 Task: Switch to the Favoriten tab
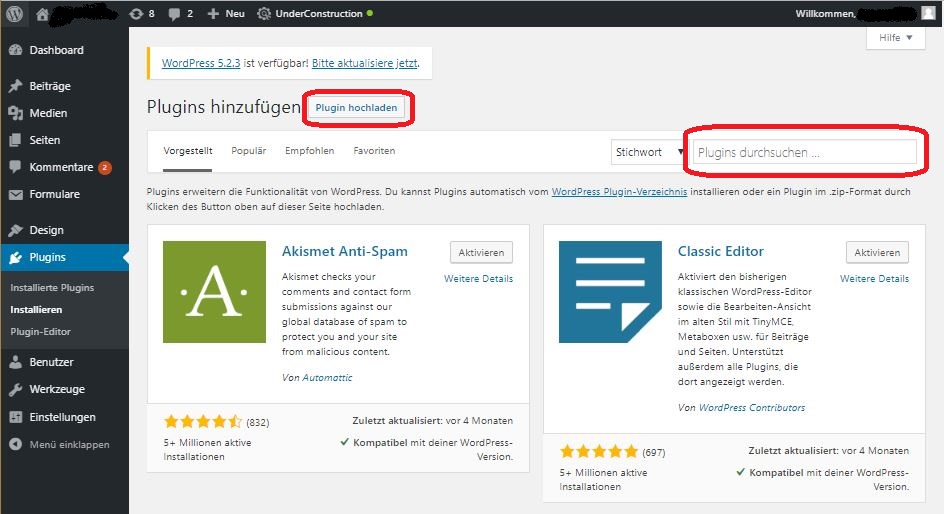pyautogui.click(x=374, y=150)
